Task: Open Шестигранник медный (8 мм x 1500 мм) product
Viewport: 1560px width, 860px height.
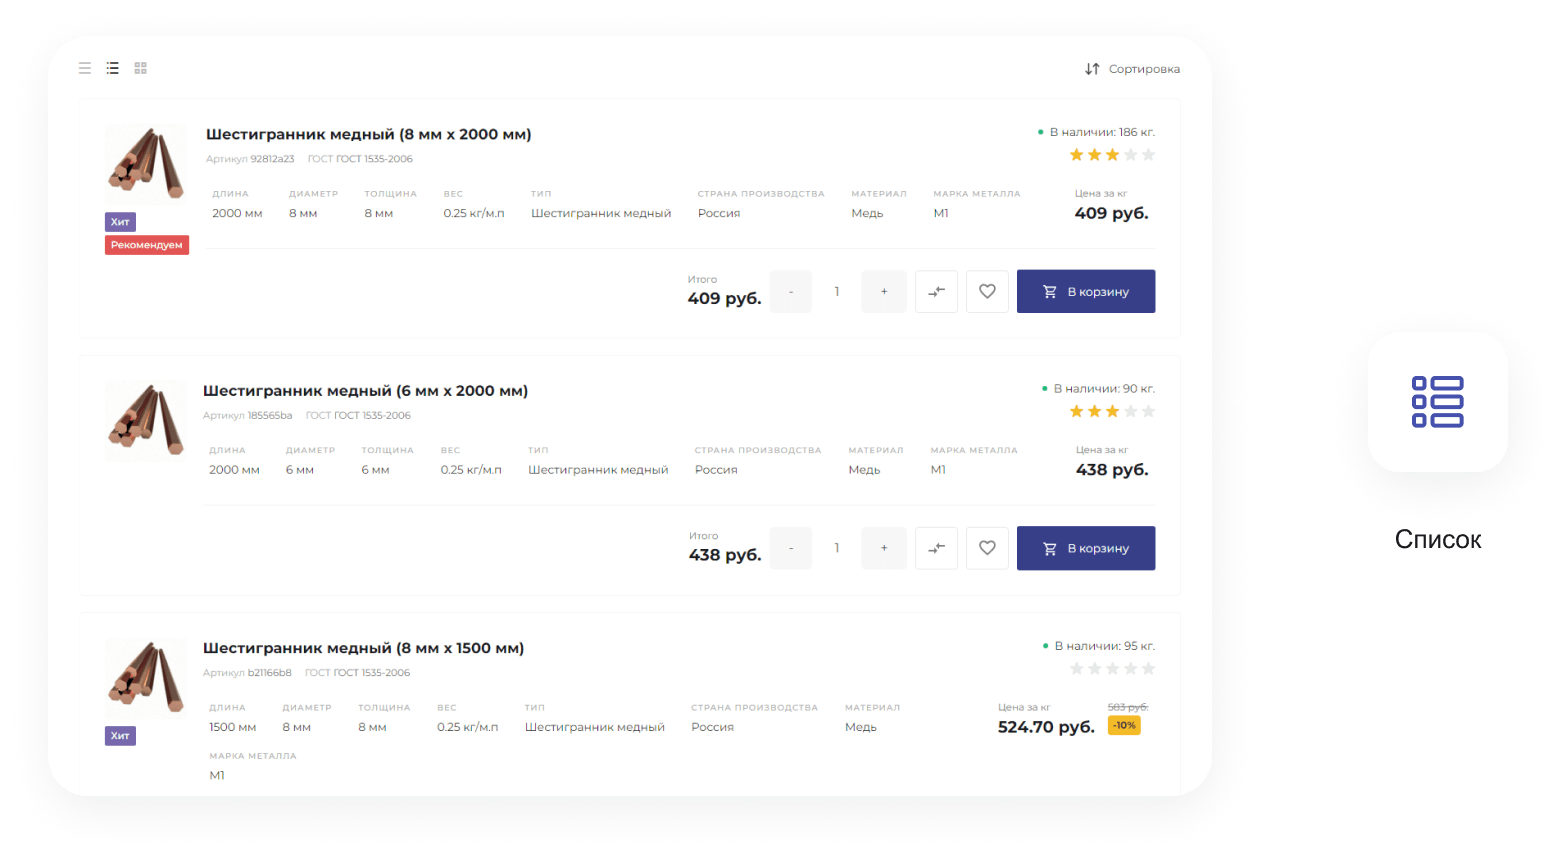Action: tap(363, 648)
